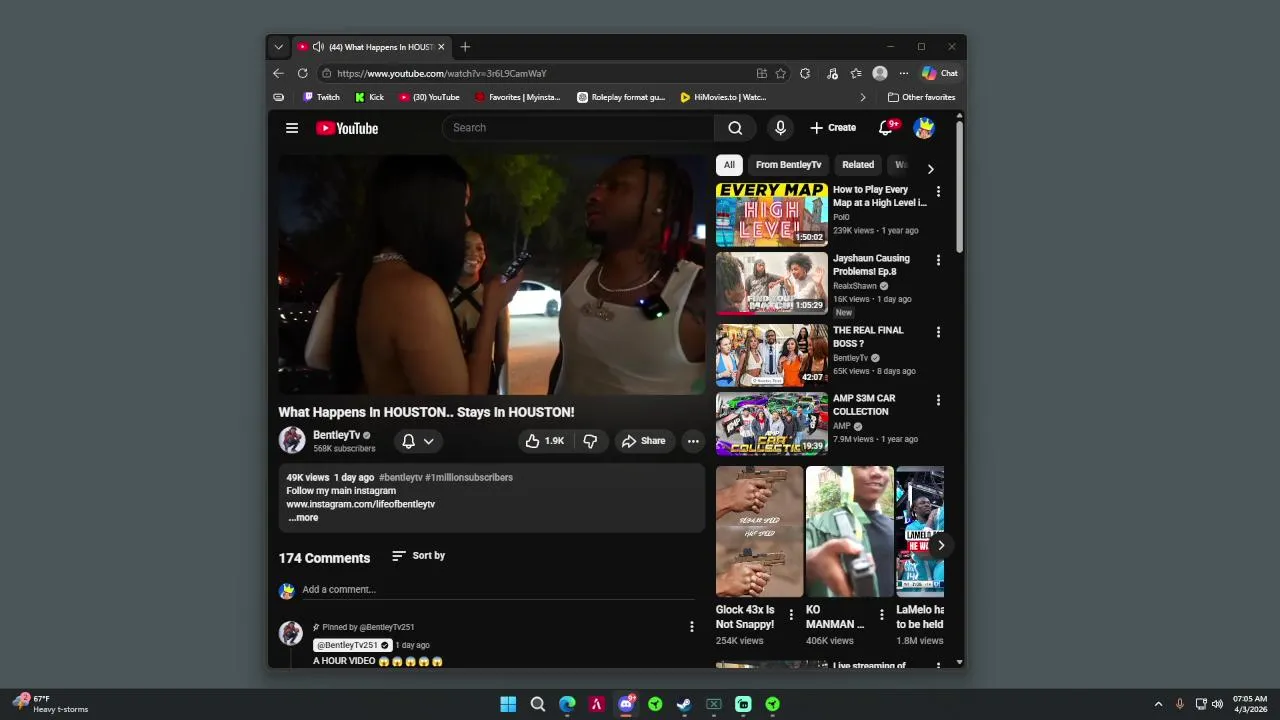Open Edge Settings and more ellipsis
Image resolution: width=1280 pixels, height=720 pixels.
pyautogui.click(x=904, y=73)
